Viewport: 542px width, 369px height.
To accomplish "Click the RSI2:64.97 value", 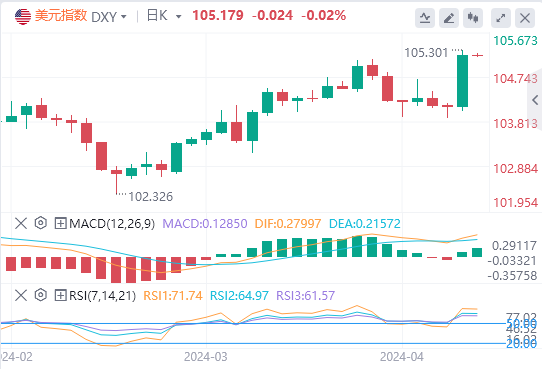I will (x=239, y=296).
